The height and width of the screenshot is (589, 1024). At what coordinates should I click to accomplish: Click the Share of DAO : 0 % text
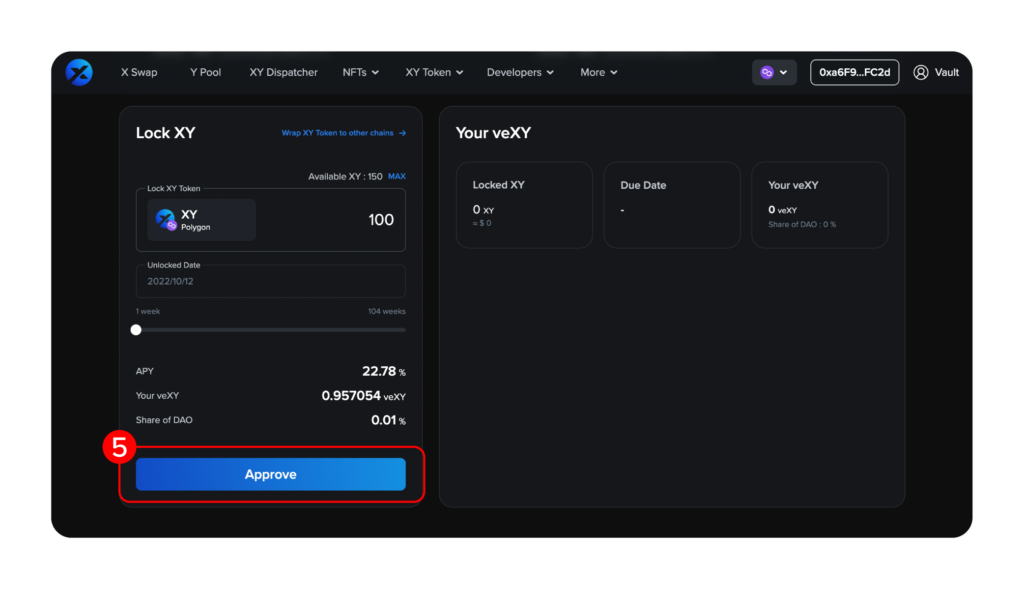[802, 225]
